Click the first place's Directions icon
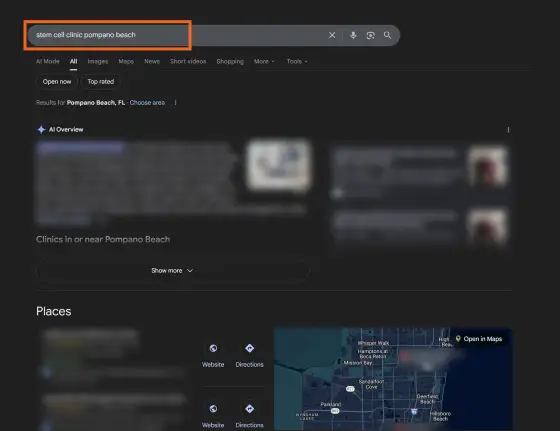 click(249, 348)
